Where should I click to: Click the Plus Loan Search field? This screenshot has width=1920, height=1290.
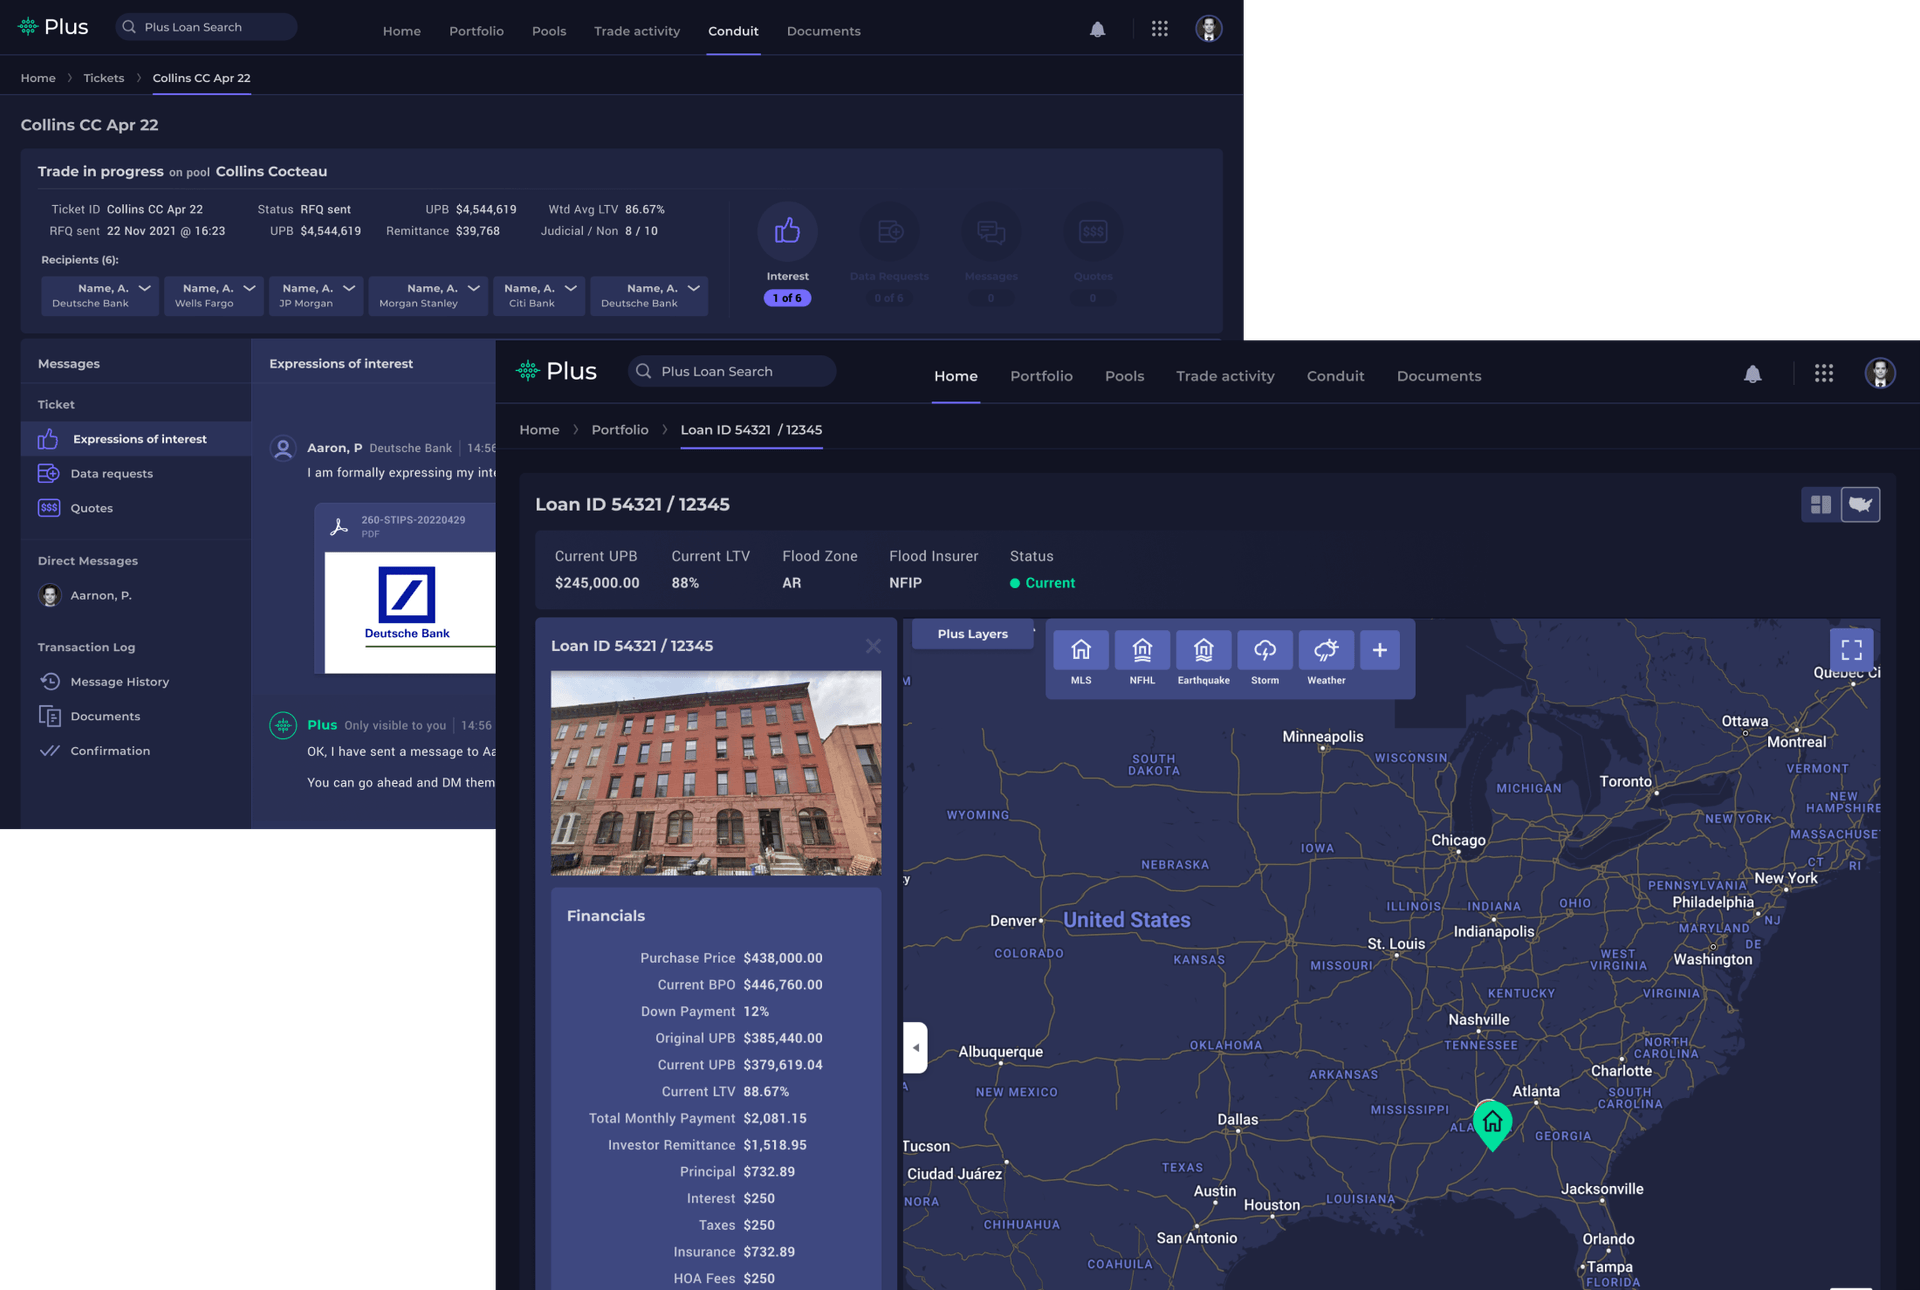click(x=732, y=371)
